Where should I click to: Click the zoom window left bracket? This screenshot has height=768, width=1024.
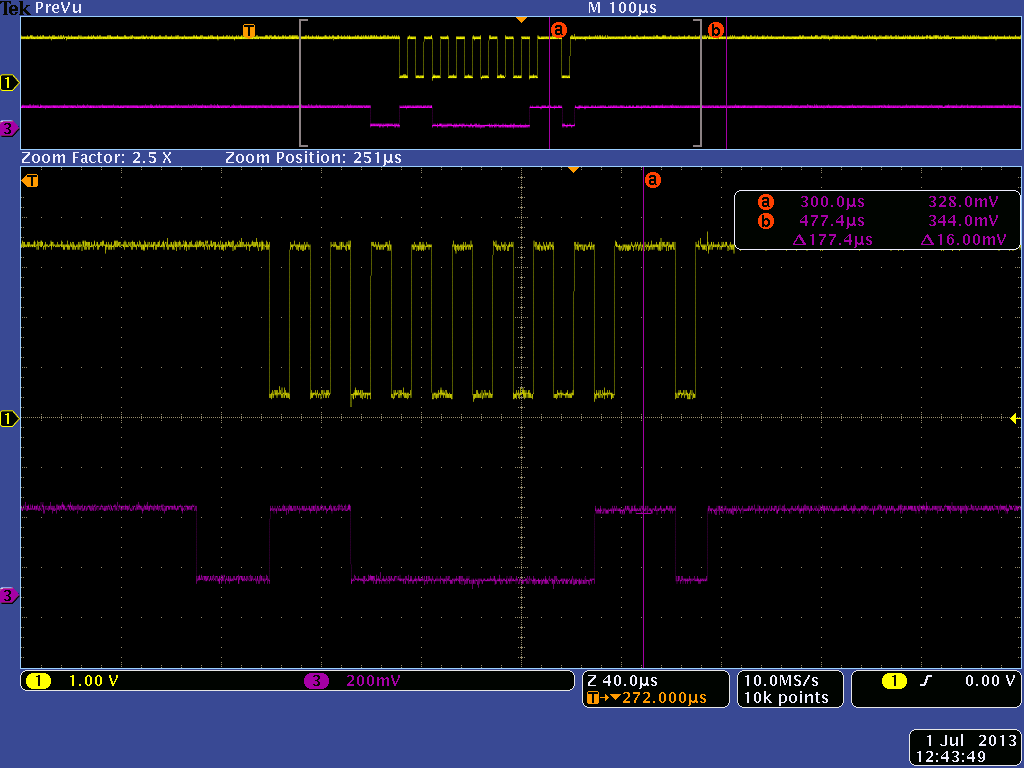302,83
